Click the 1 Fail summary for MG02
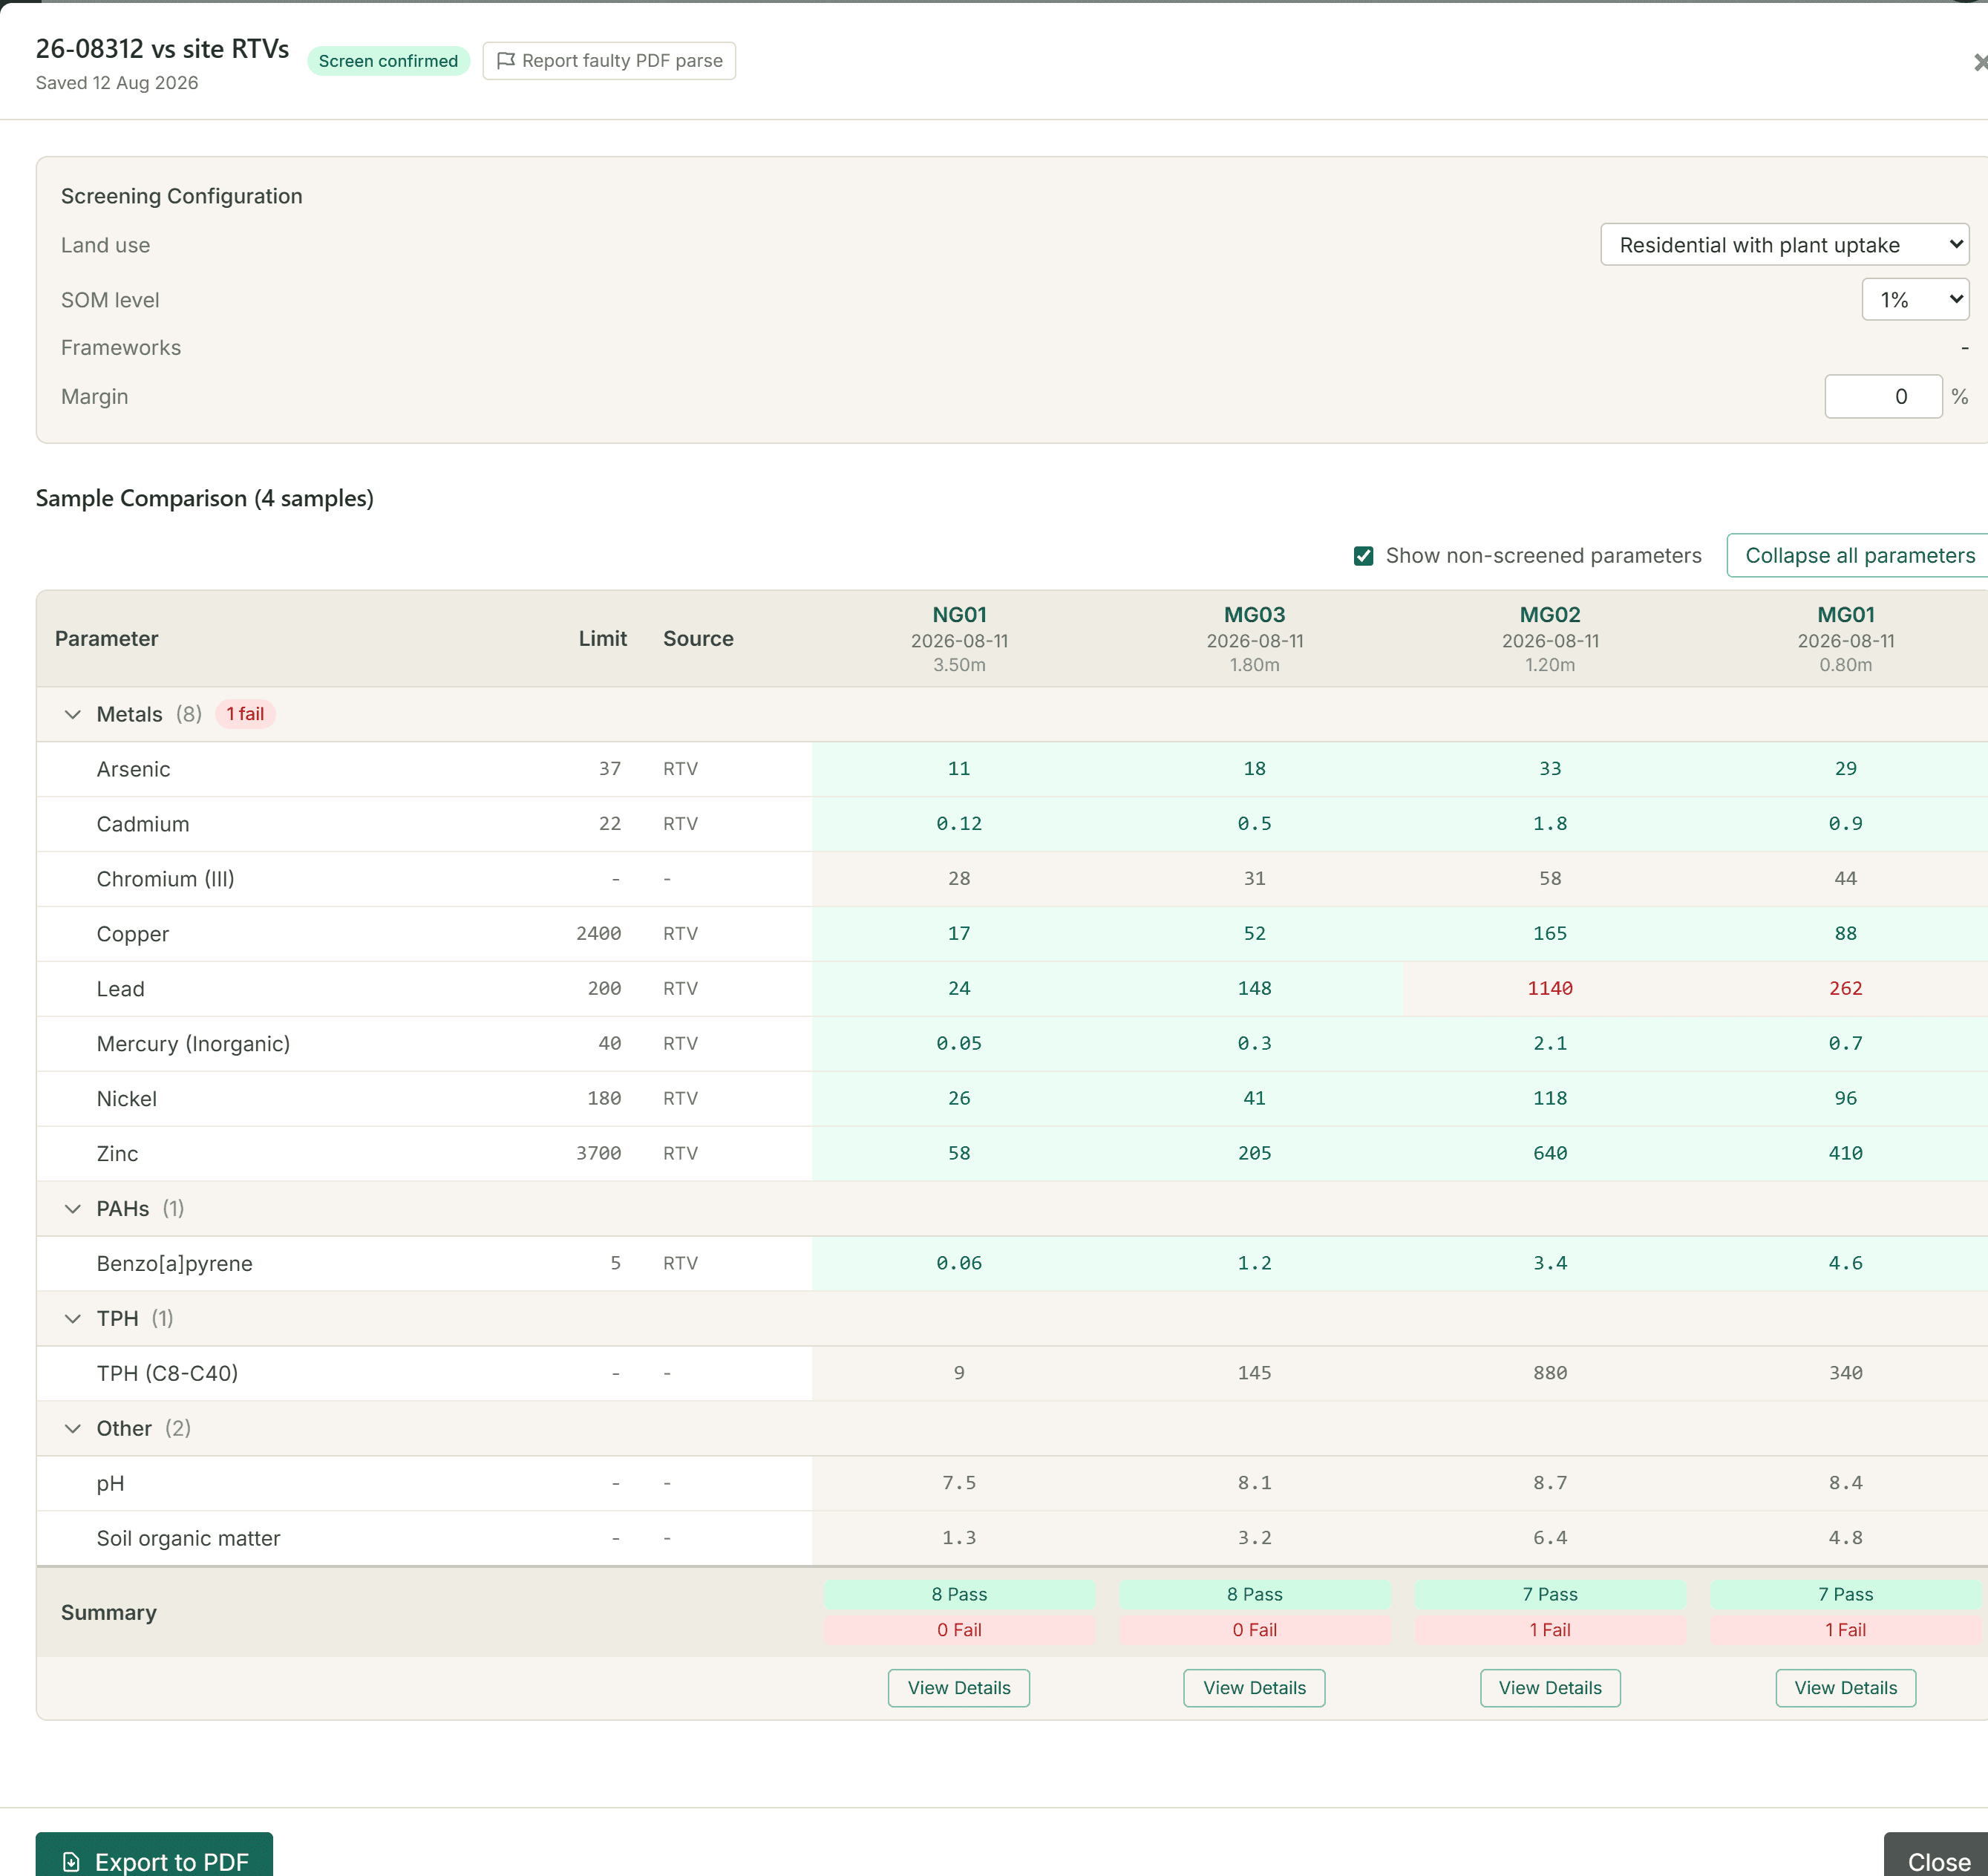Viewport: 1988px width, 1876px height. pyautogui.click(x=1550, y=1630)
